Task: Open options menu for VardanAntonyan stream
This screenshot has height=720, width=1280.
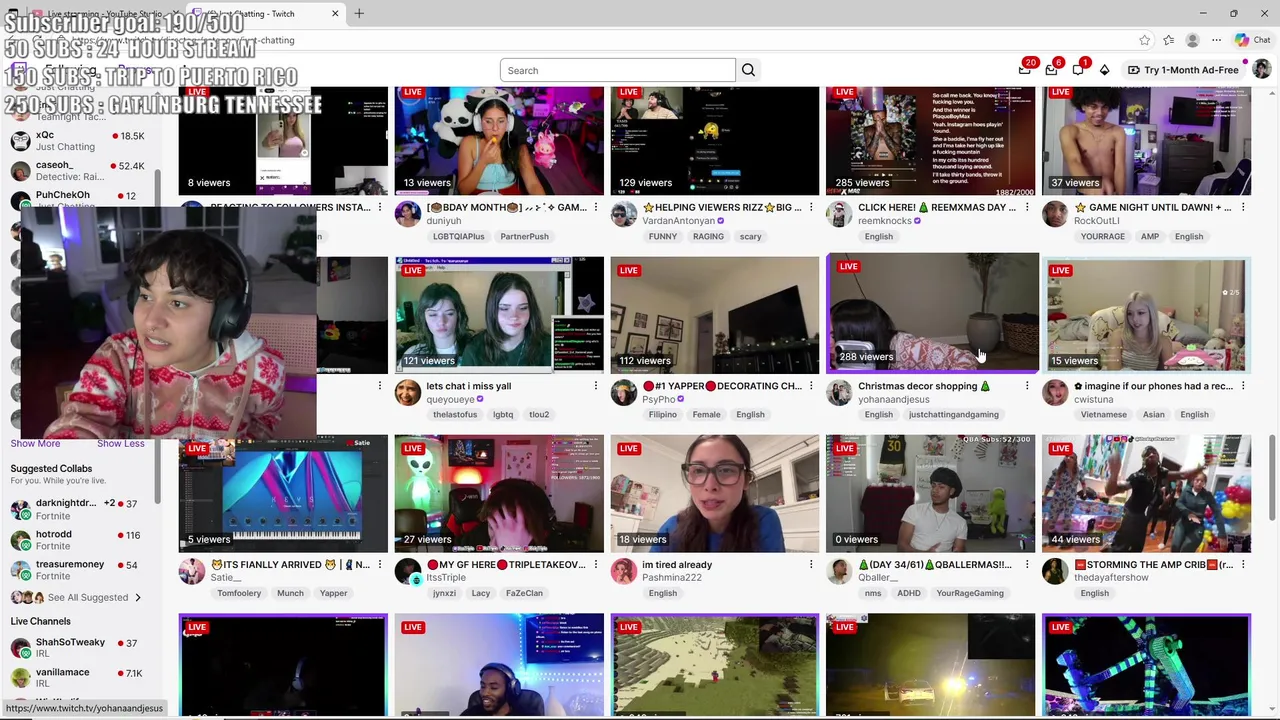Action: (811, 207)
